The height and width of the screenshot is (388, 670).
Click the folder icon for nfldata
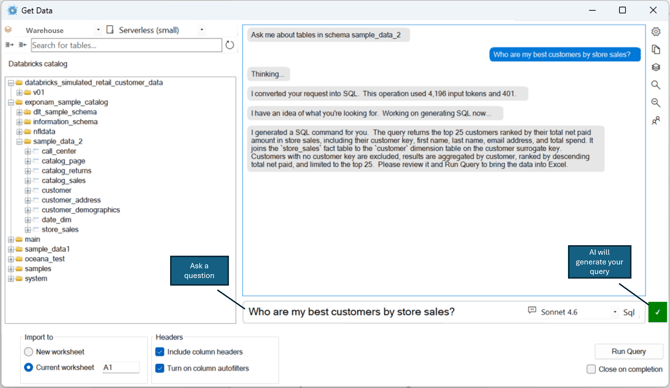[27, 132]
